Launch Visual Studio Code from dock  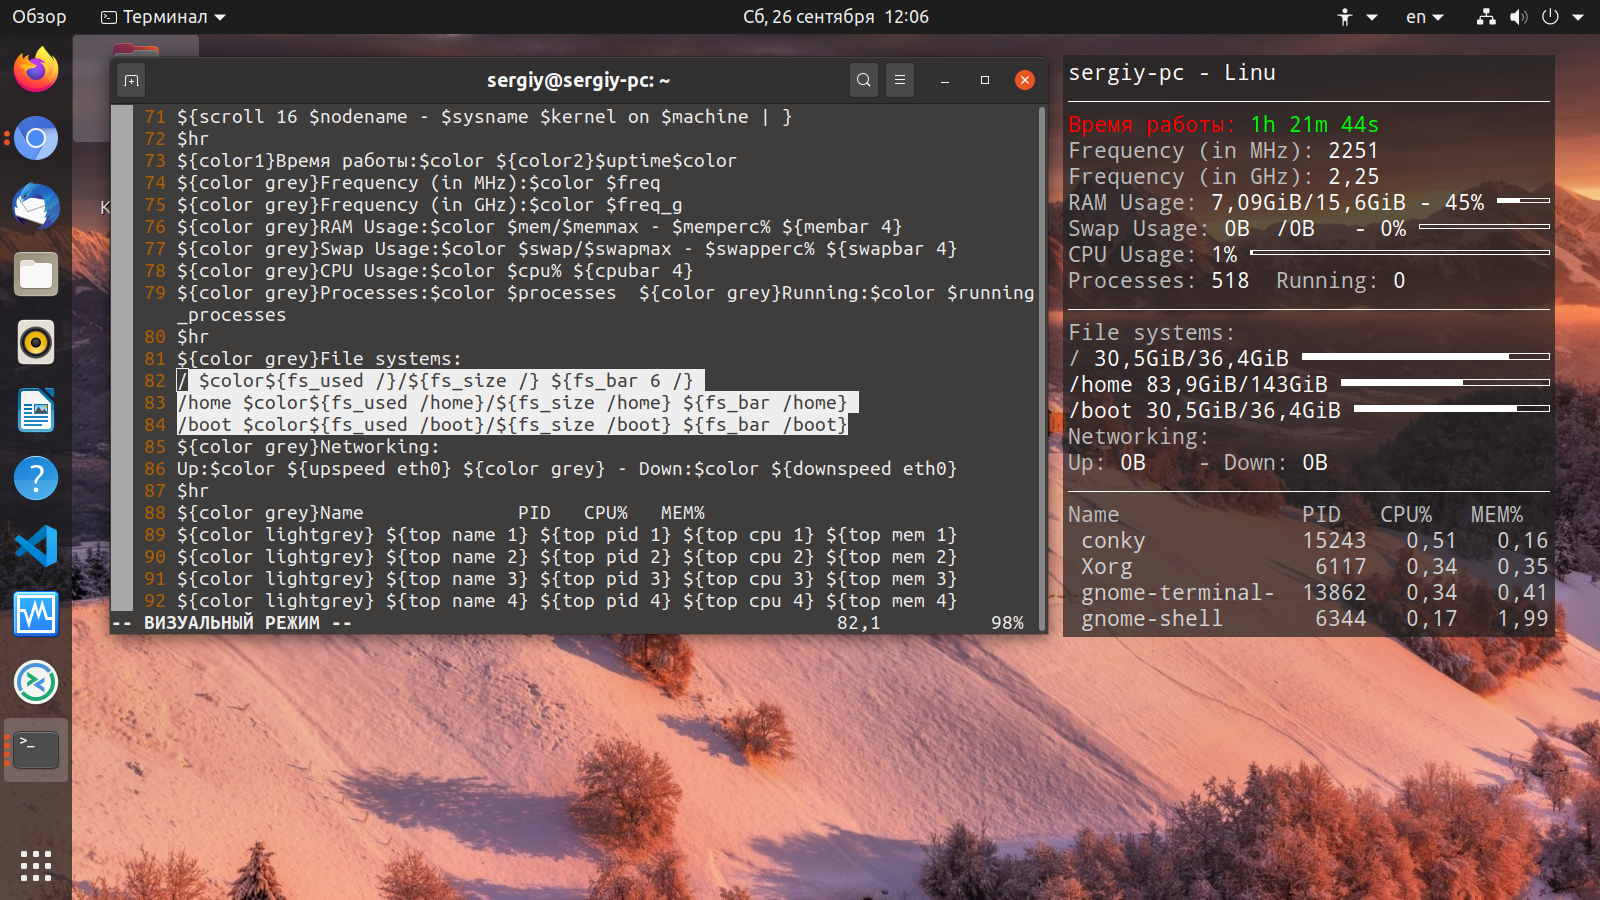(x=36, y=546)
